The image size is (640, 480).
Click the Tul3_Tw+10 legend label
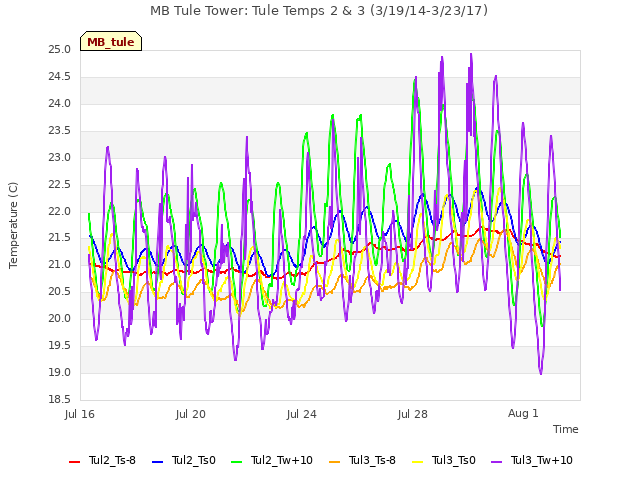(542, 460)
